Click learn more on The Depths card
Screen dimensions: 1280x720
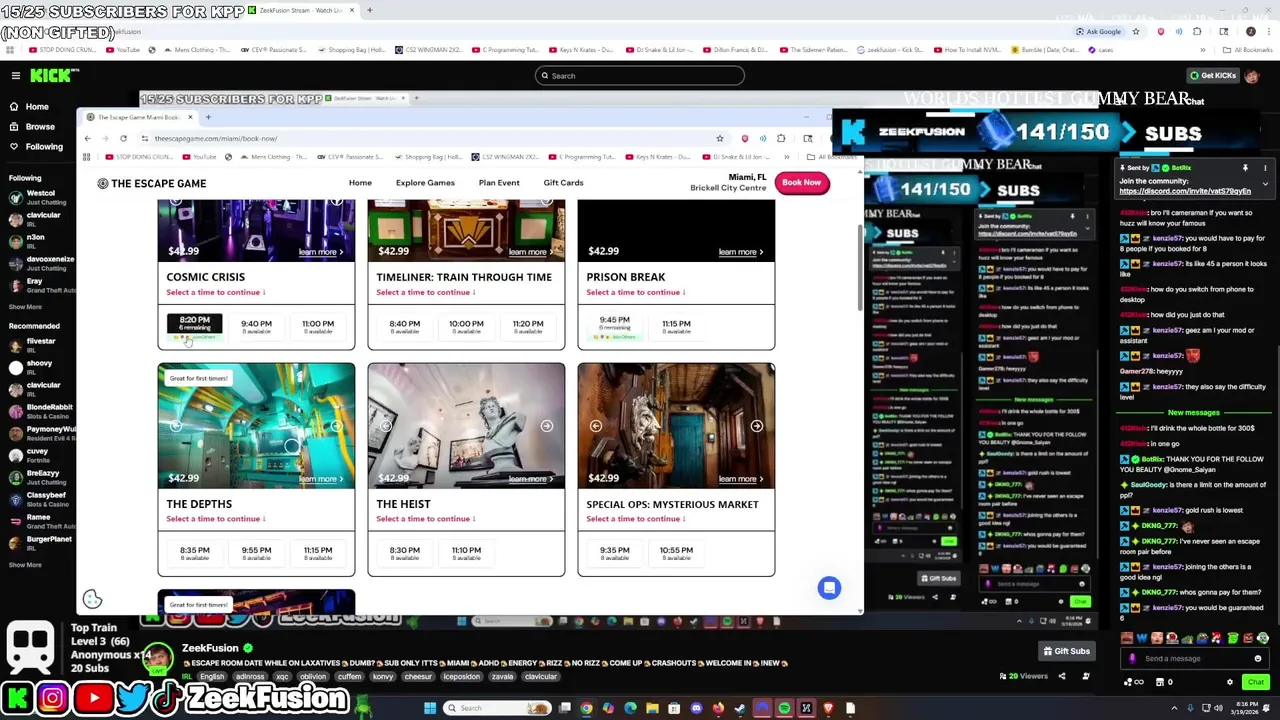[320, 479]
